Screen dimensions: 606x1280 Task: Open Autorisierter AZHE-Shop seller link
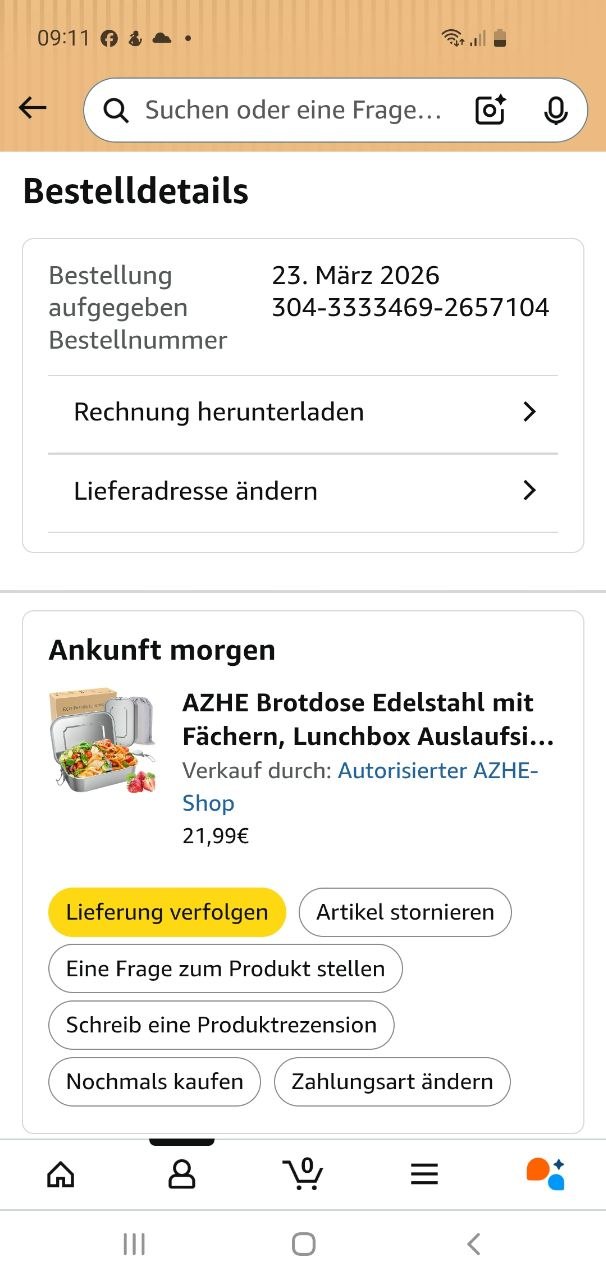coord(360,787)
